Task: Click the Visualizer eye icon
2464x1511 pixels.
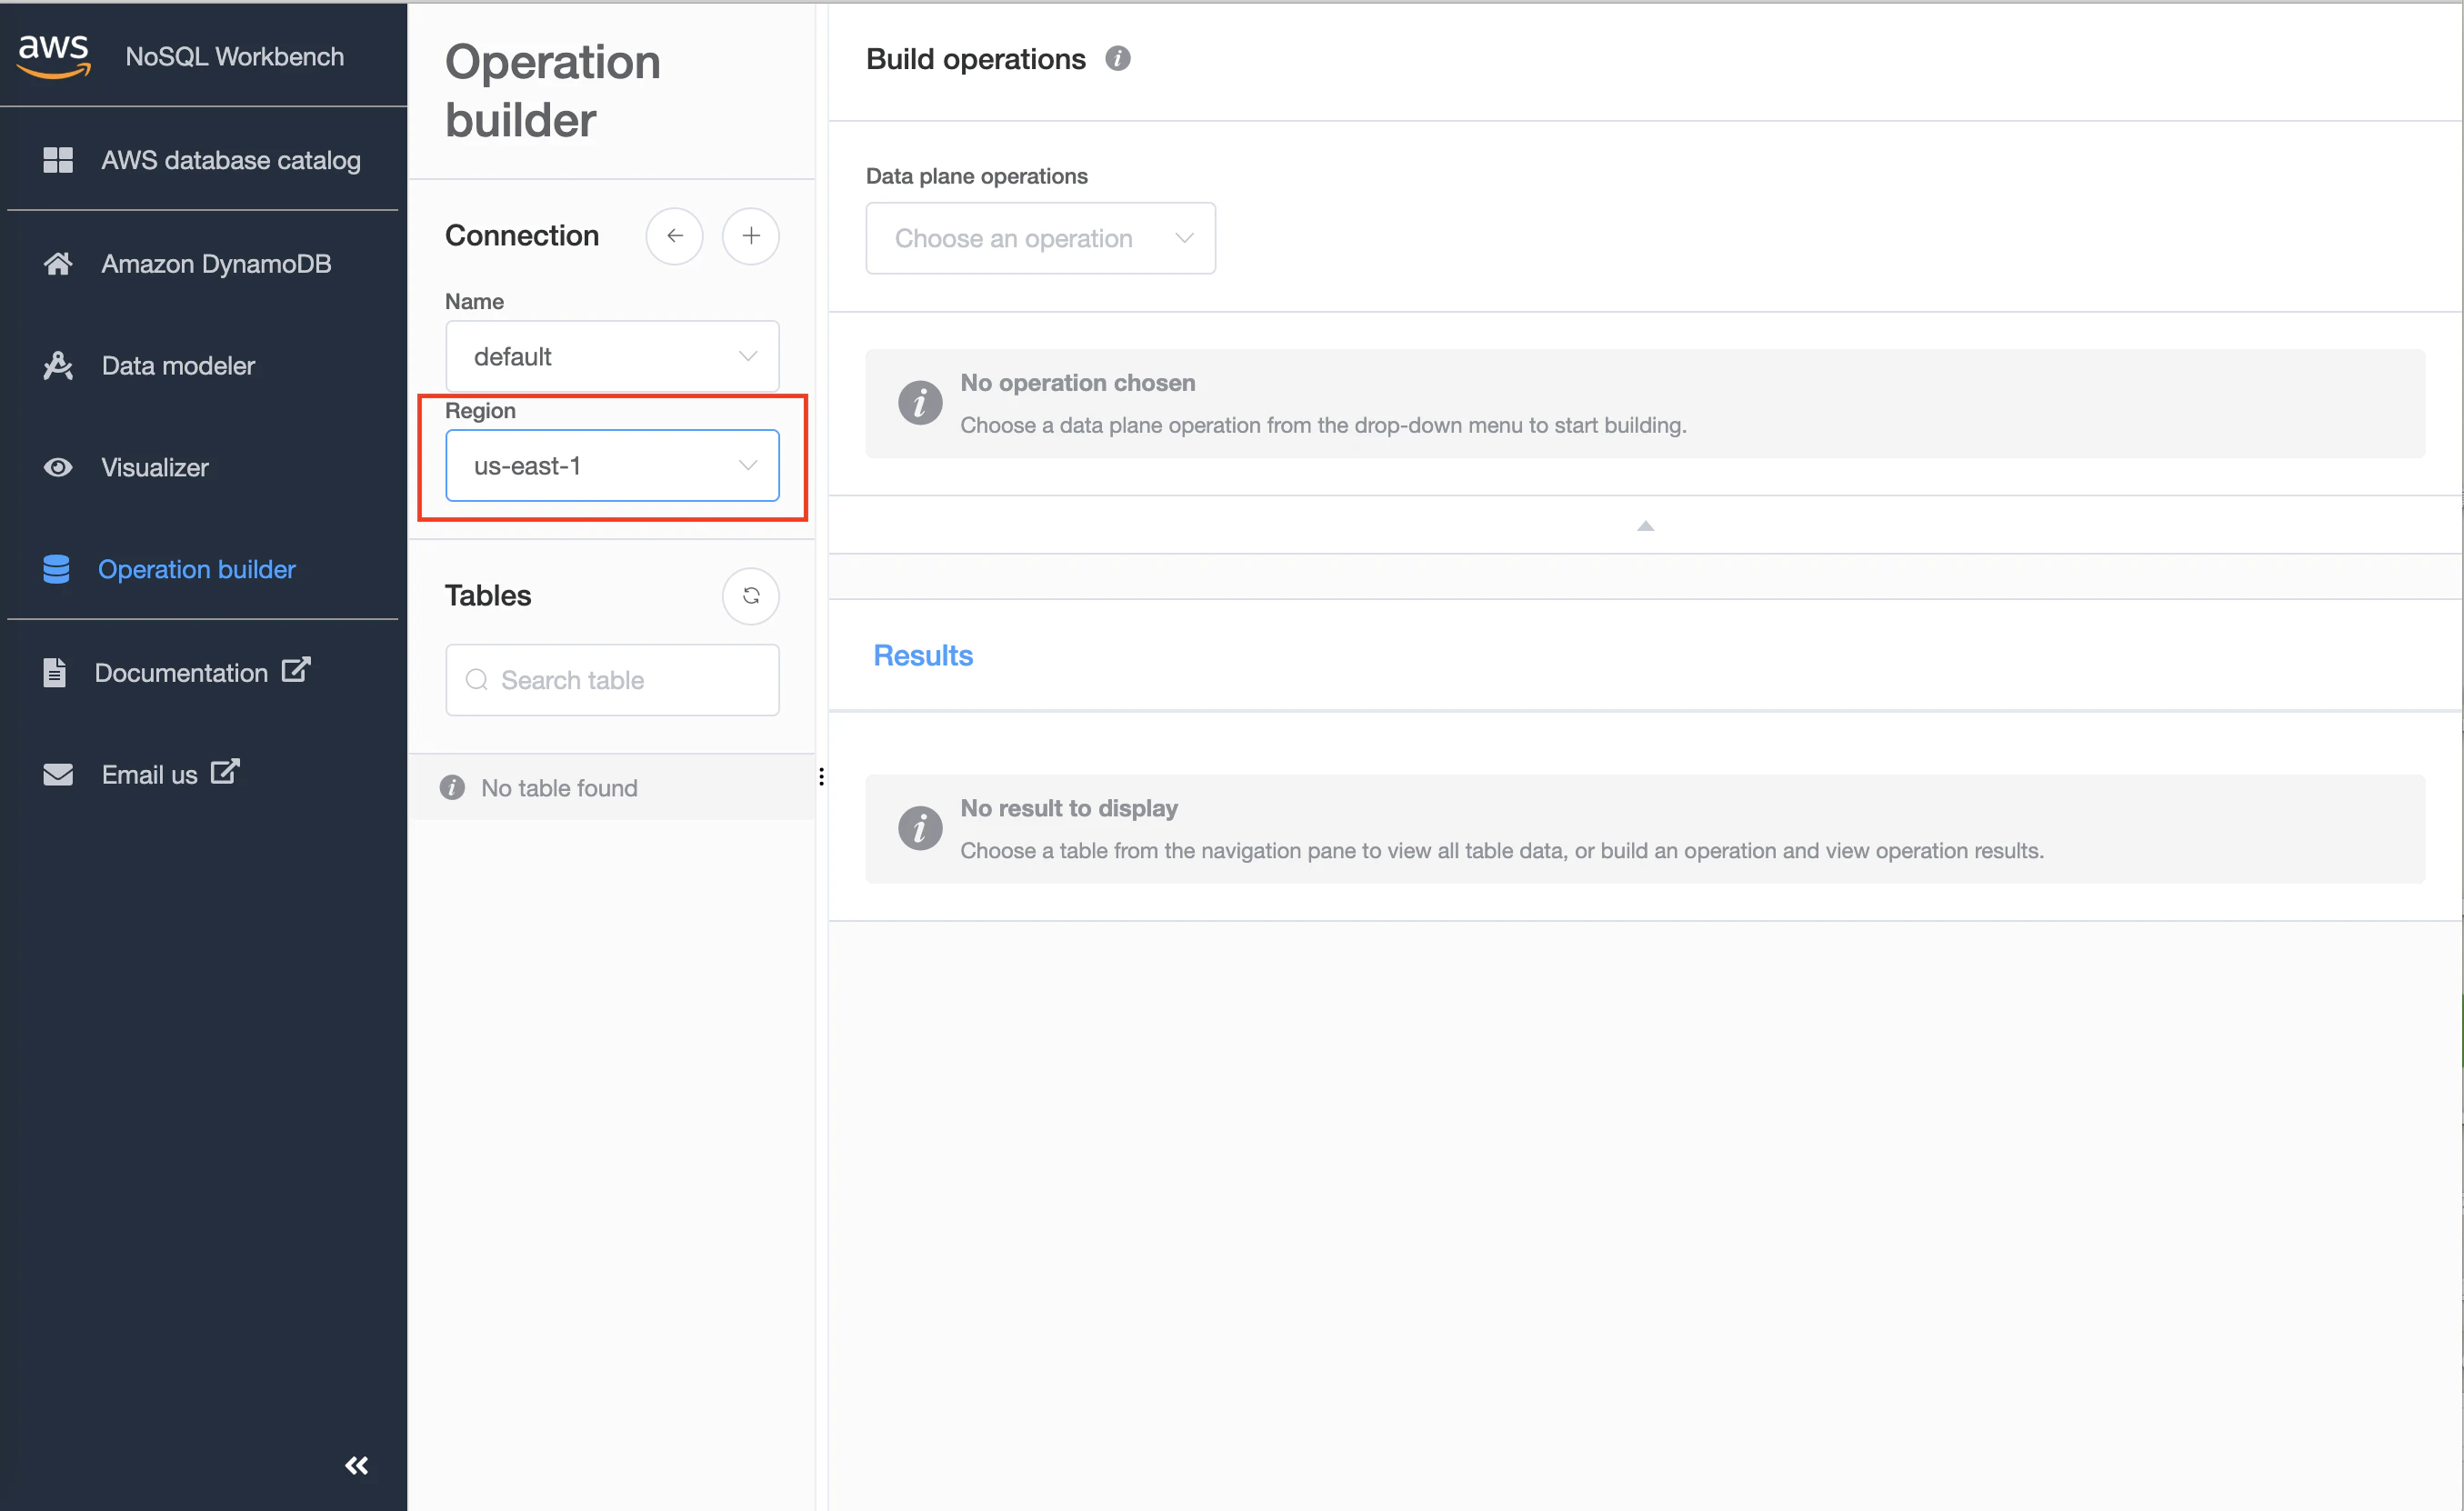Action: pos(58,467)
